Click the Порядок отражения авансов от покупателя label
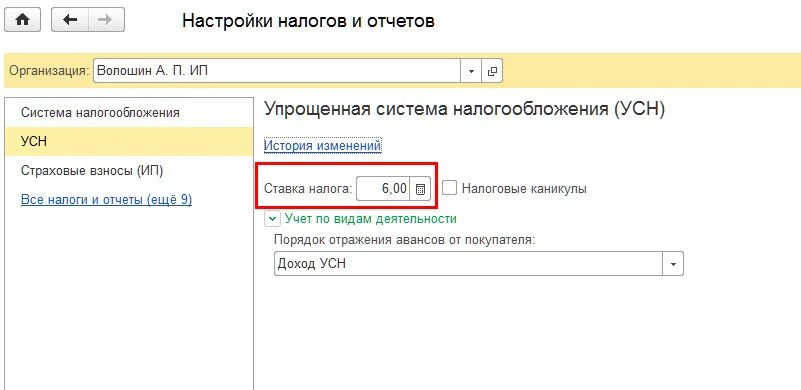Viewport: 801px width, 390px height. coord(405,239)
